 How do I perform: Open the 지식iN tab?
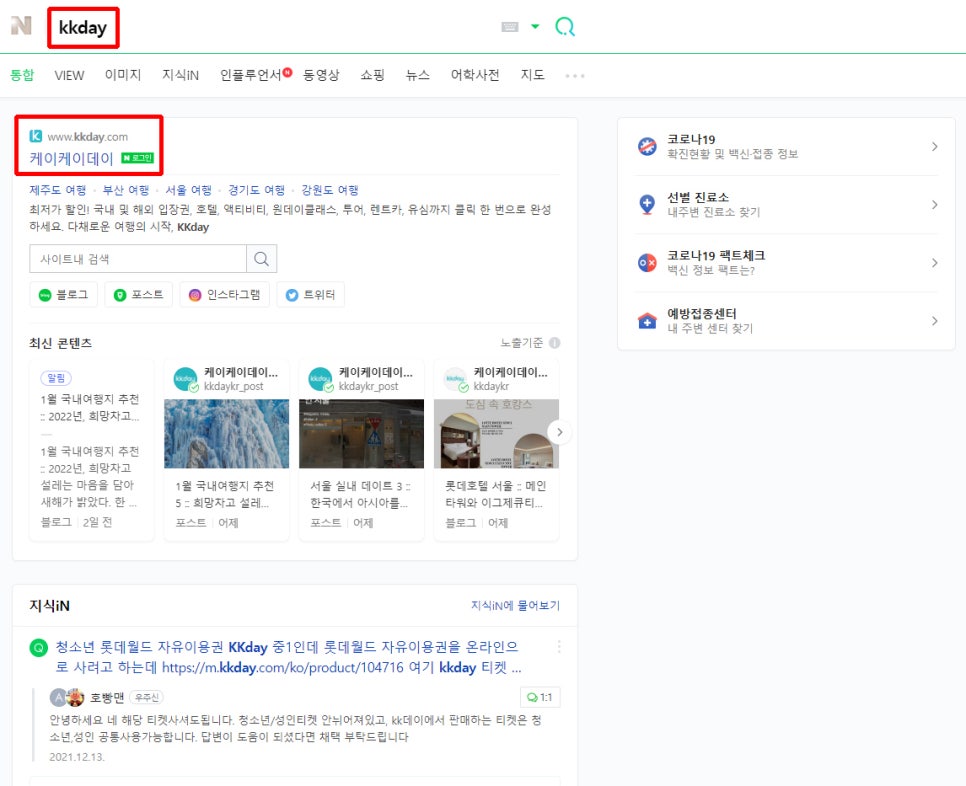point(180,75)
